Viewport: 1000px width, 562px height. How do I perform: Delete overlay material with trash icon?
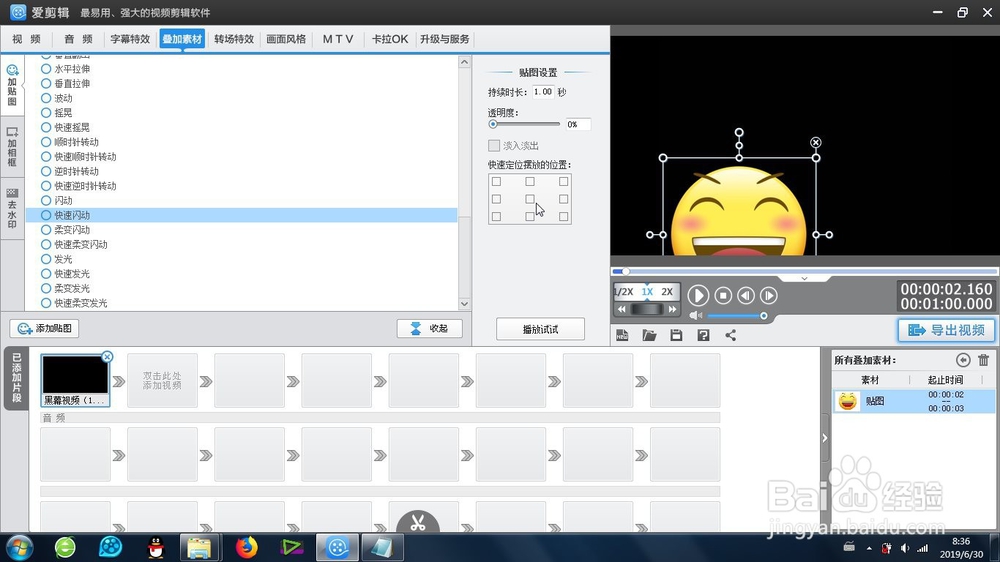(x=983, y=360)
